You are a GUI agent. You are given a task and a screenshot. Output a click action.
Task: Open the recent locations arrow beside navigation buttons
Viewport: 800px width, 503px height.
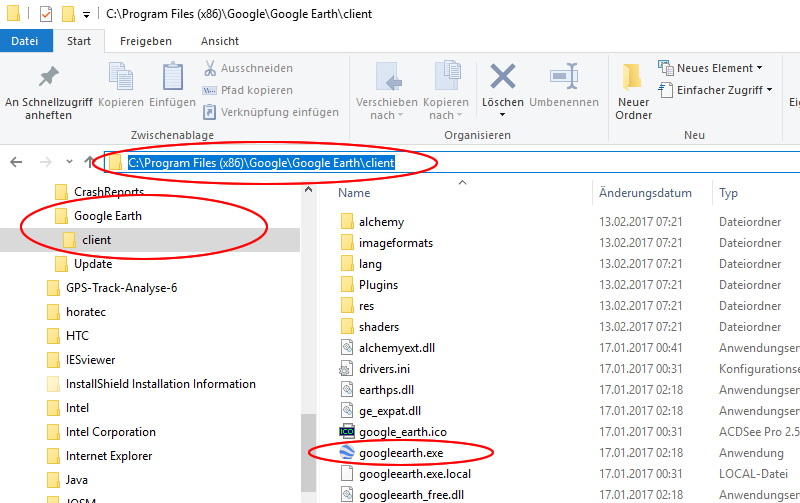[69, 162]
